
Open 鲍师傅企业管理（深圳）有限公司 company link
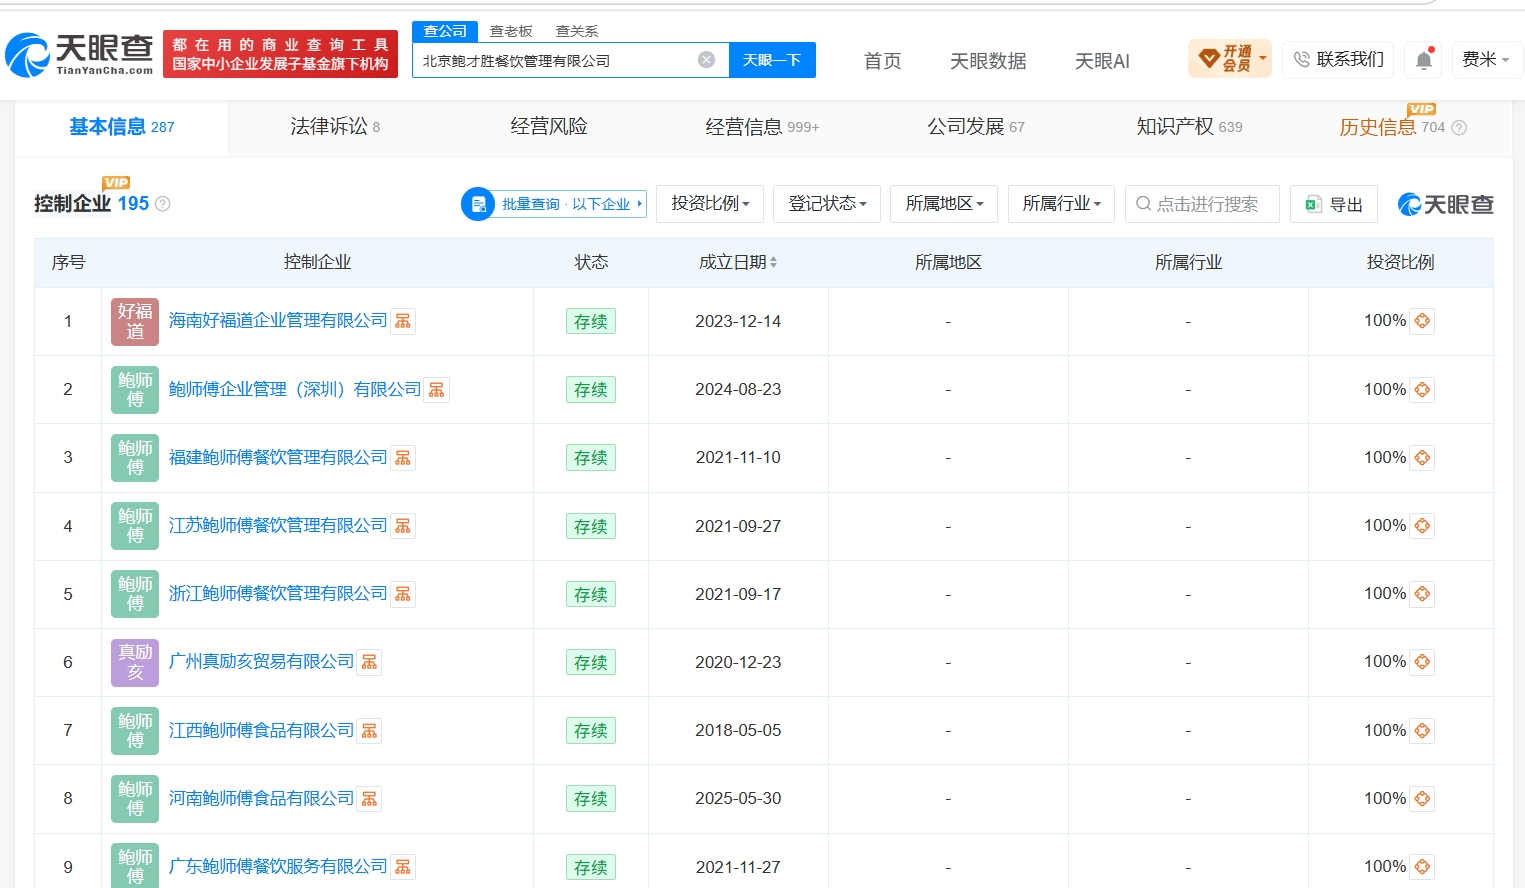coord(295,390)
